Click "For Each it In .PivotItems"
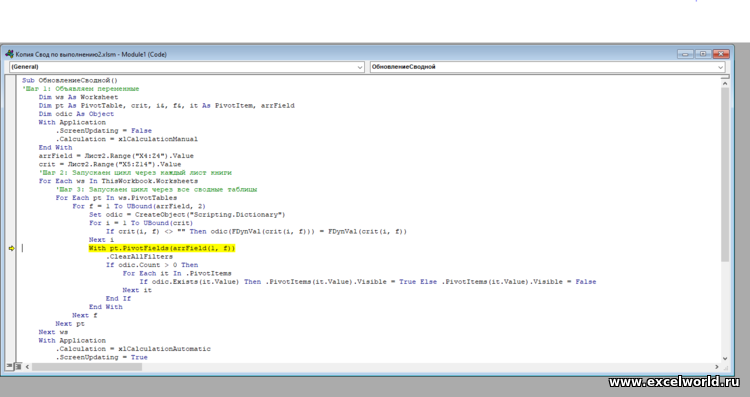 (x=177, y=274)
